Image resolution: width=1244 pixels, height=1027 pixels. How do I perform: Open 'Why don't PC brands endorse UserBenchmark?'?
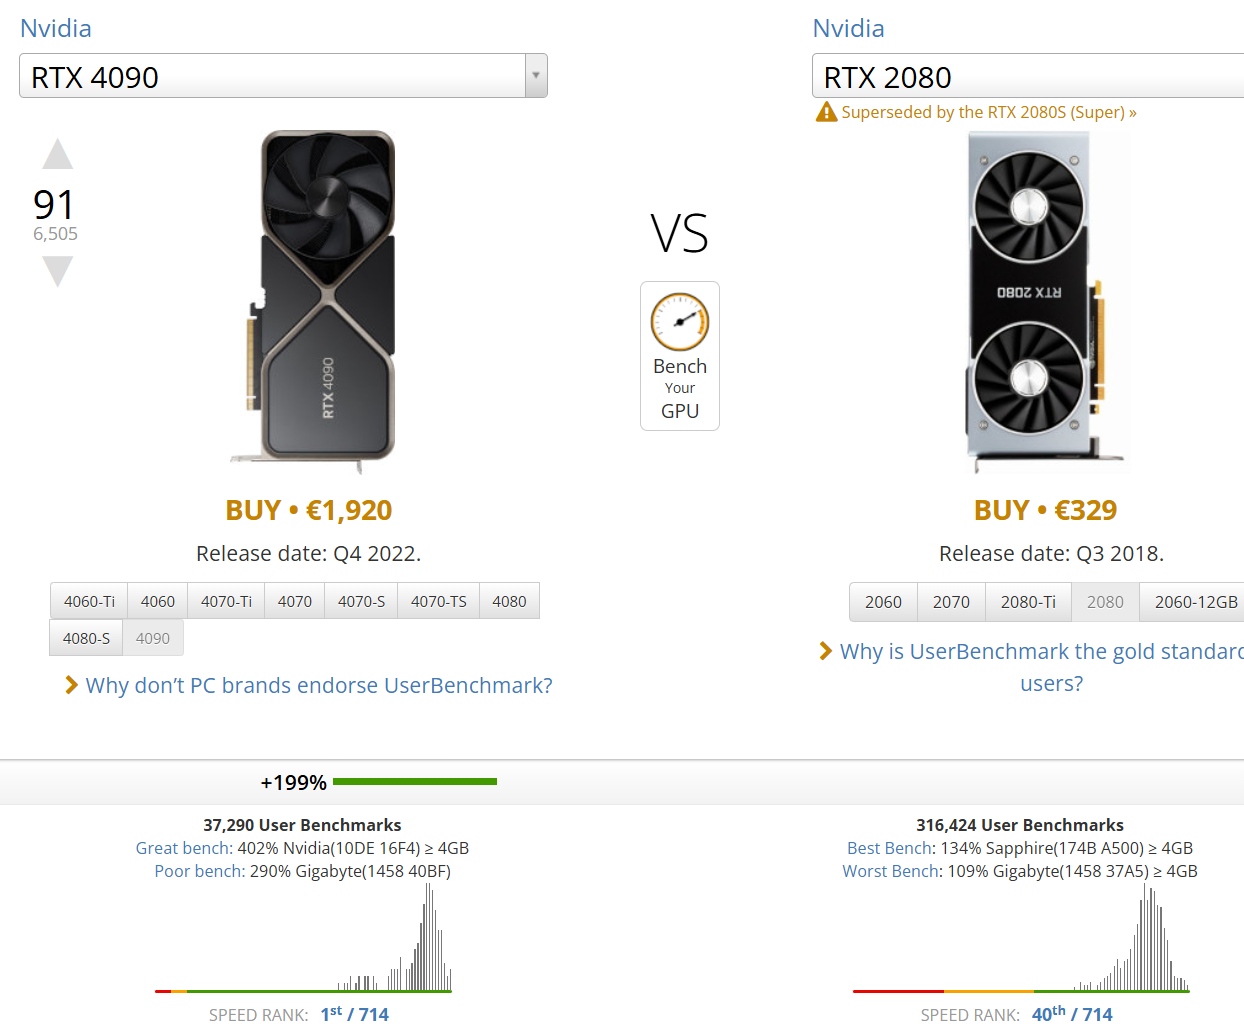pos(318,685)
